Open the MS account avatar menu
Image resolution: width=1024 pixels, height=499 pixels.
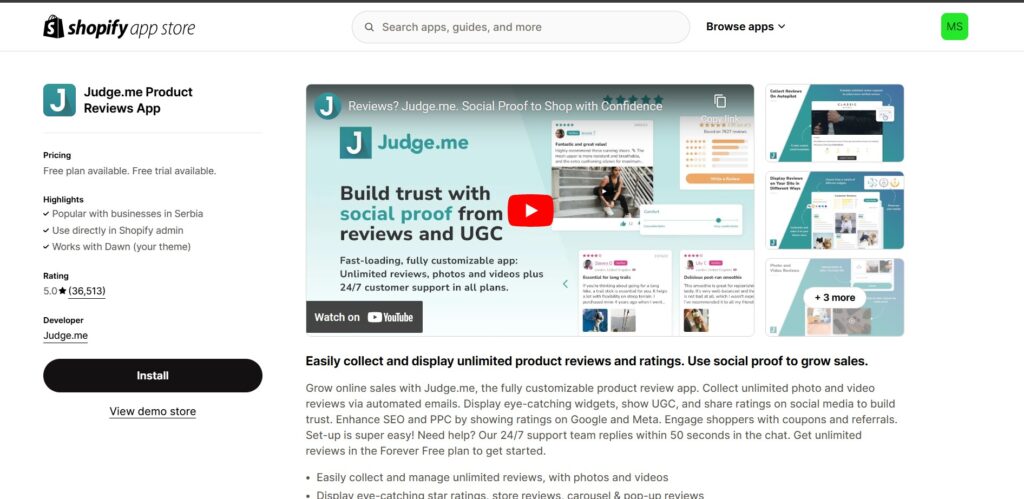tap(954, 27)
